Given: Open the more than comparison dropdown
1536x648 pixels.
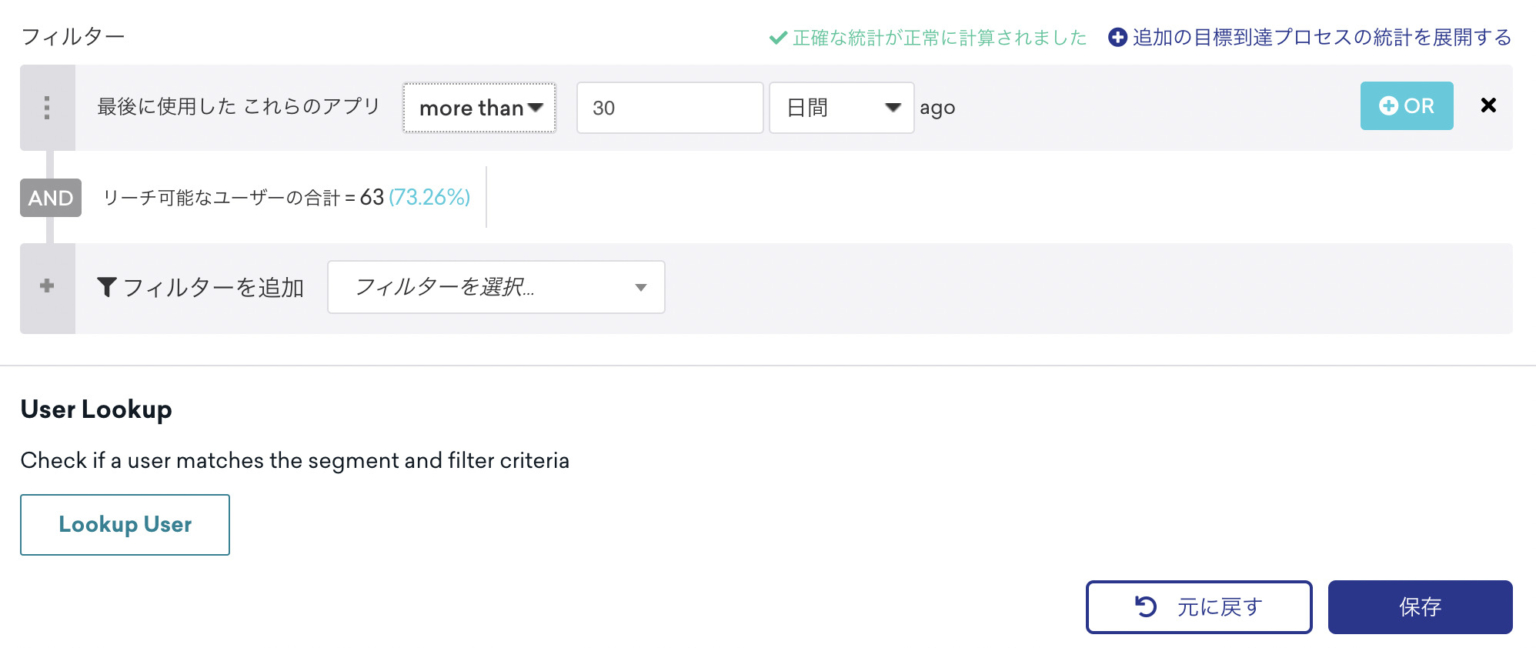Looking at the screenshot, I should click(x=479, y=107).
